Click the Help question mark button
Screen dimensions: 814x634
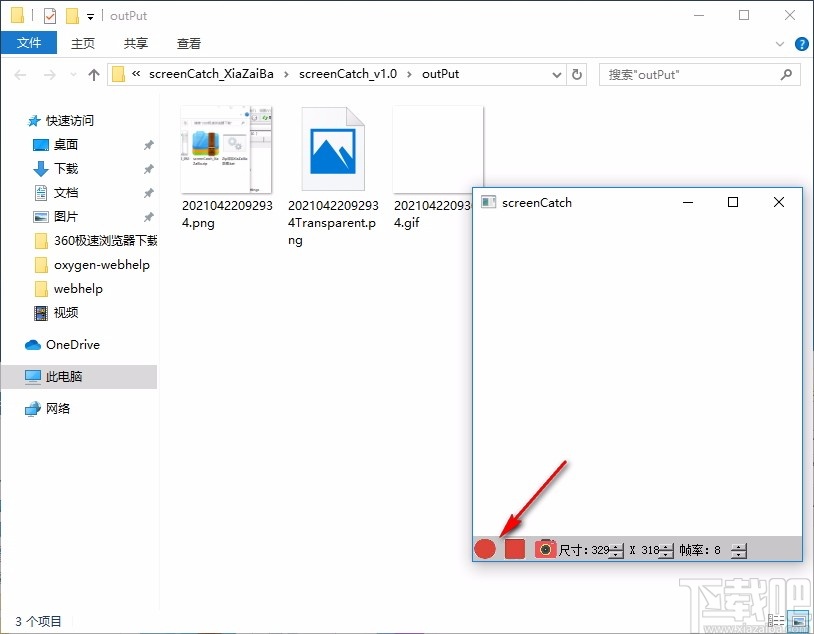801,43
